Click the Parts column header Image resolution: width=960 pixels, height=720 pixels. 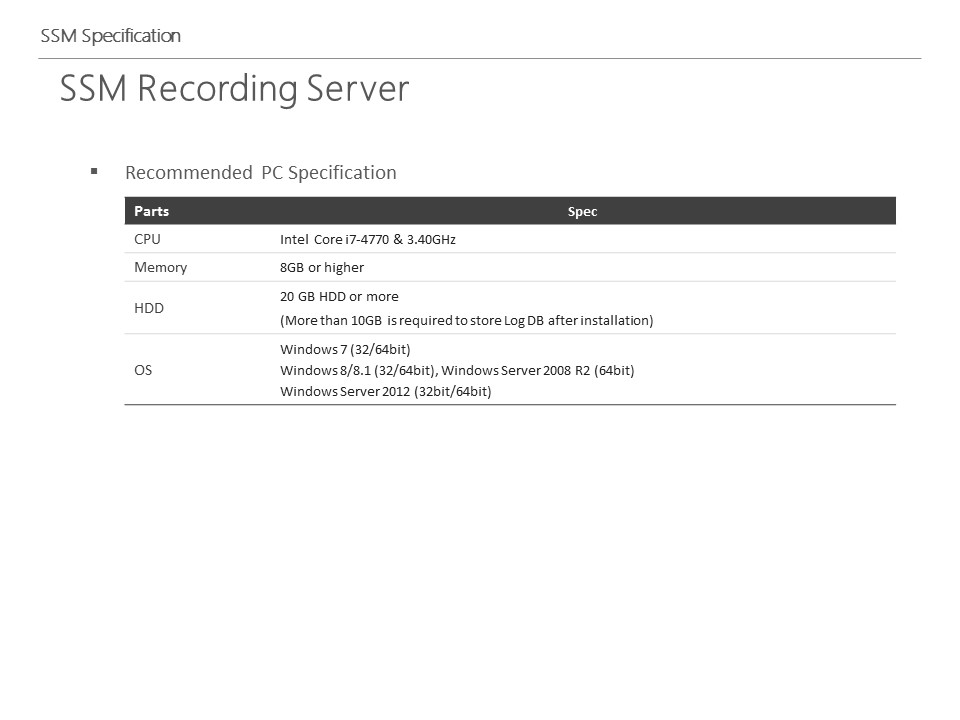click(x=151, y=211)
